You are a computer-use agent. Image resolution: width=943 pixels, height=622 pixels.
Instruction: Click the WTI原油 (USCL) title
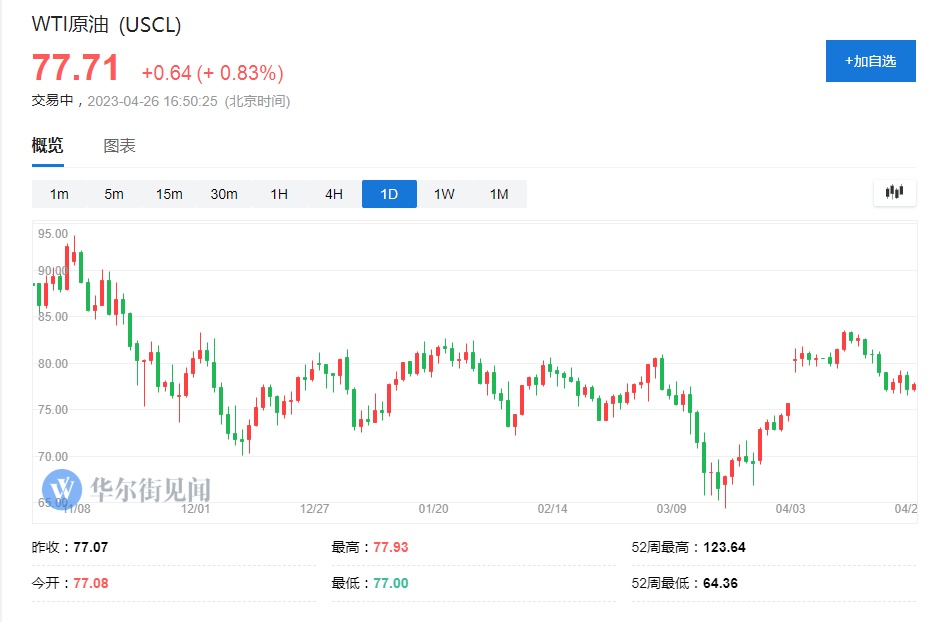point(107,25)
